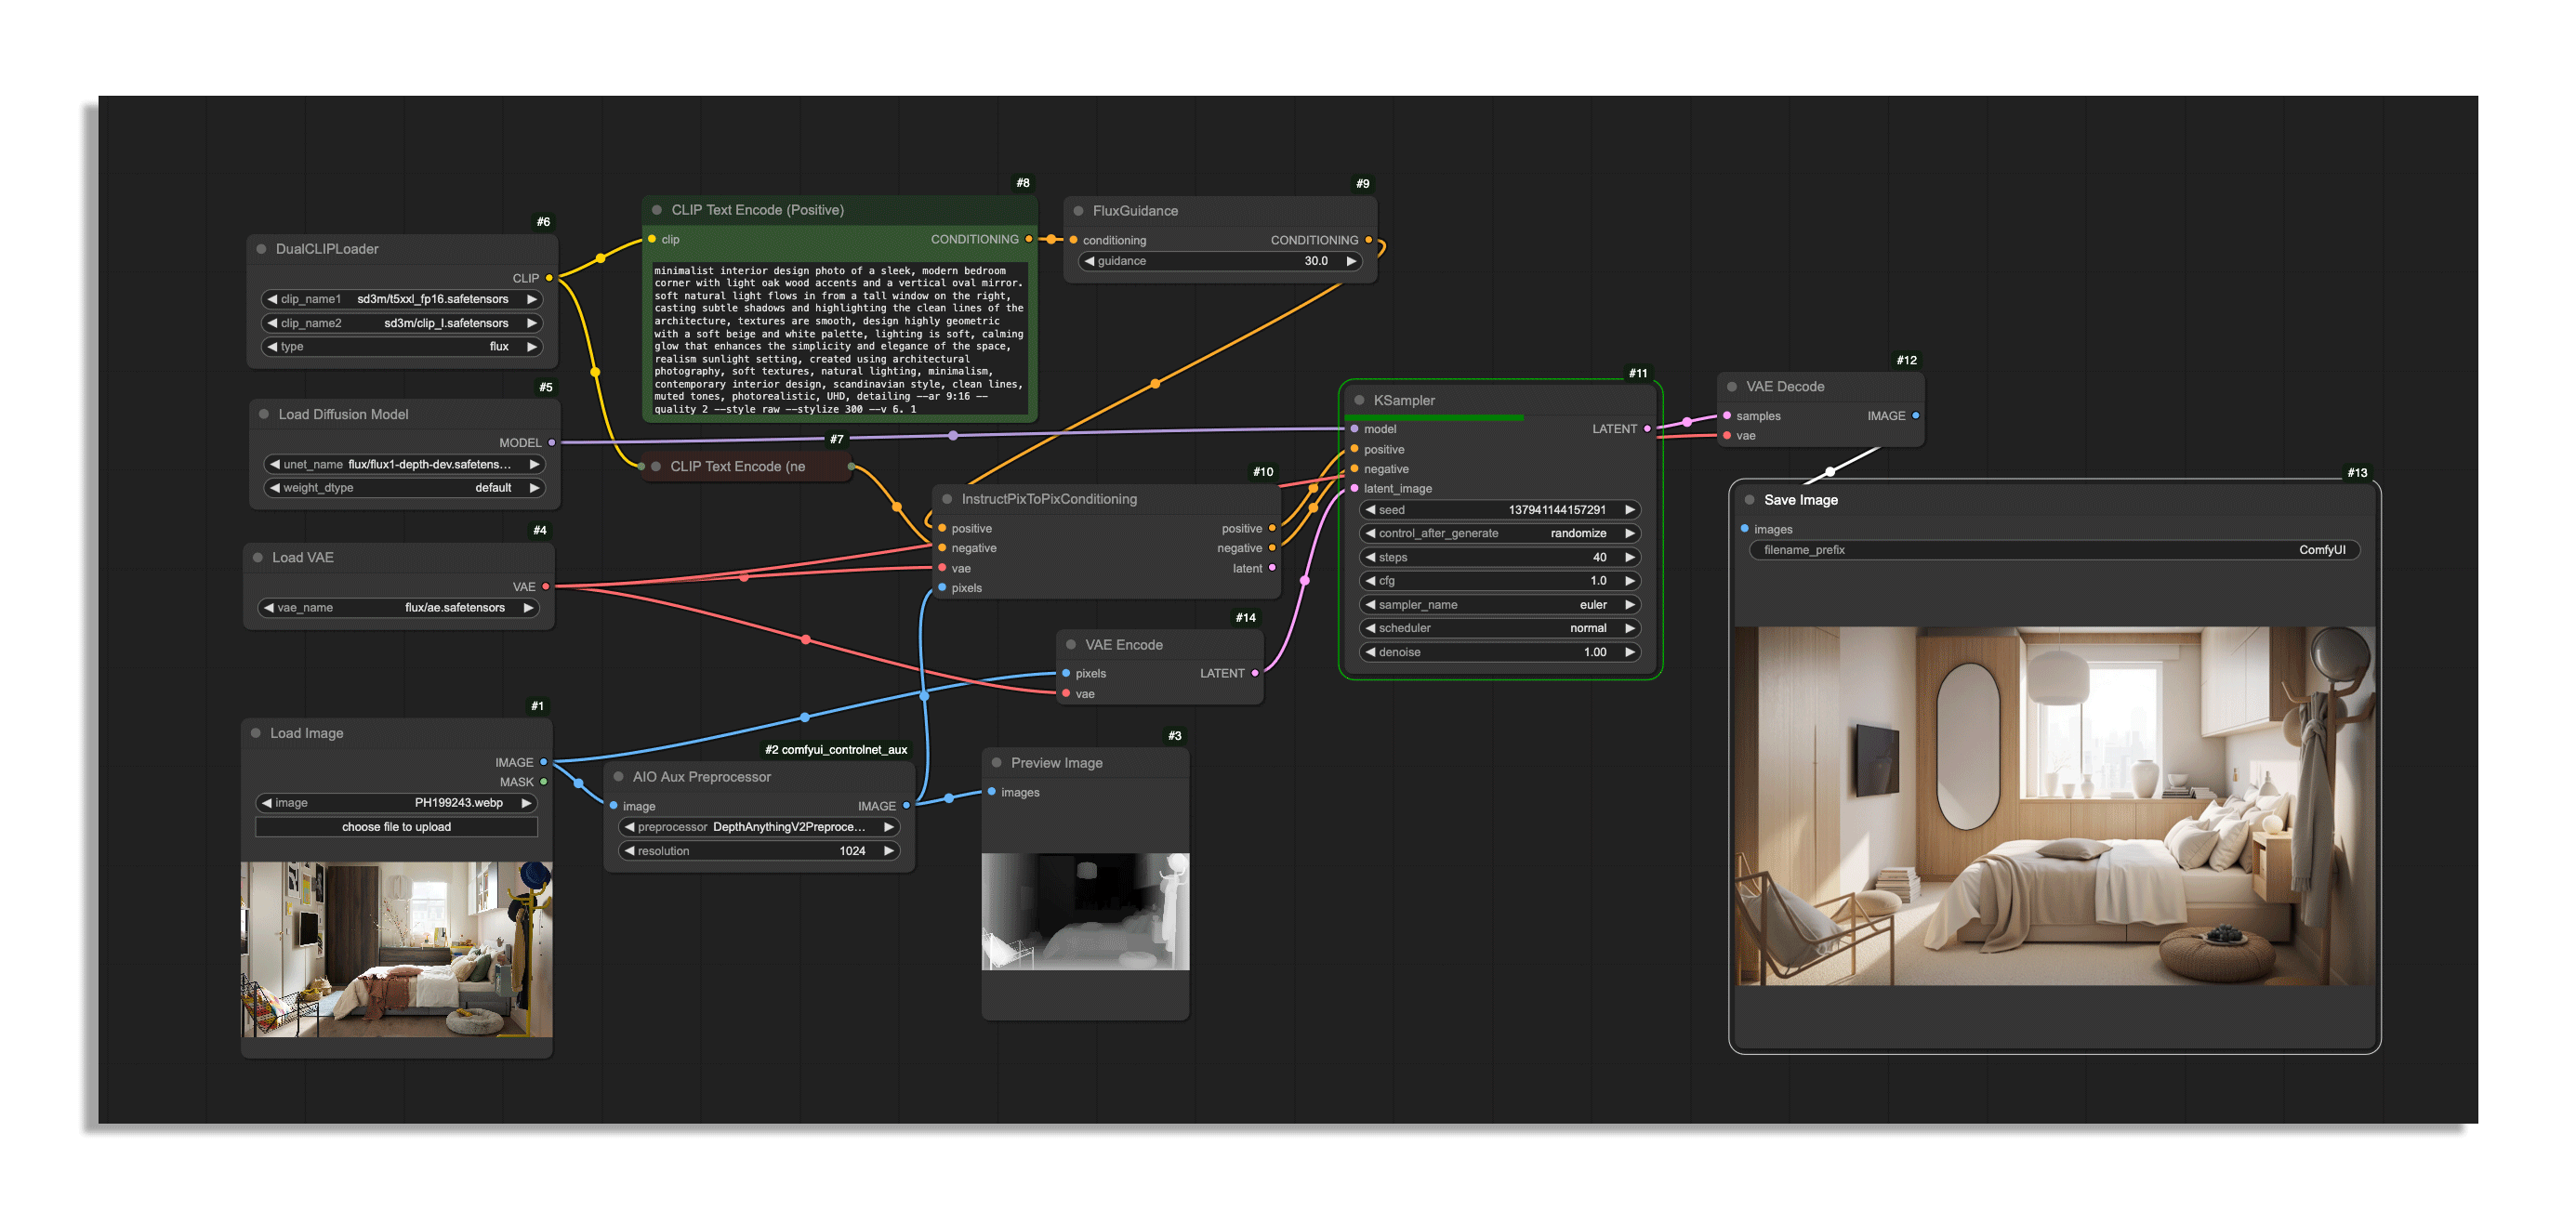Click the filename_prefix ComfyUI field
The width and height of the screenshot is (2576, 1211).
click(2054, 550)
